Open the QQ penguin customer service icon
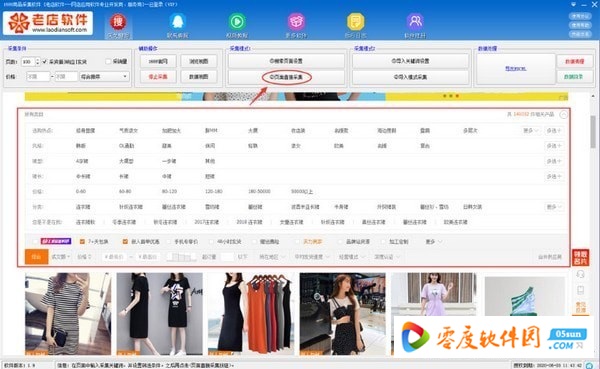 pyautogui.click(x=178, y=22)
